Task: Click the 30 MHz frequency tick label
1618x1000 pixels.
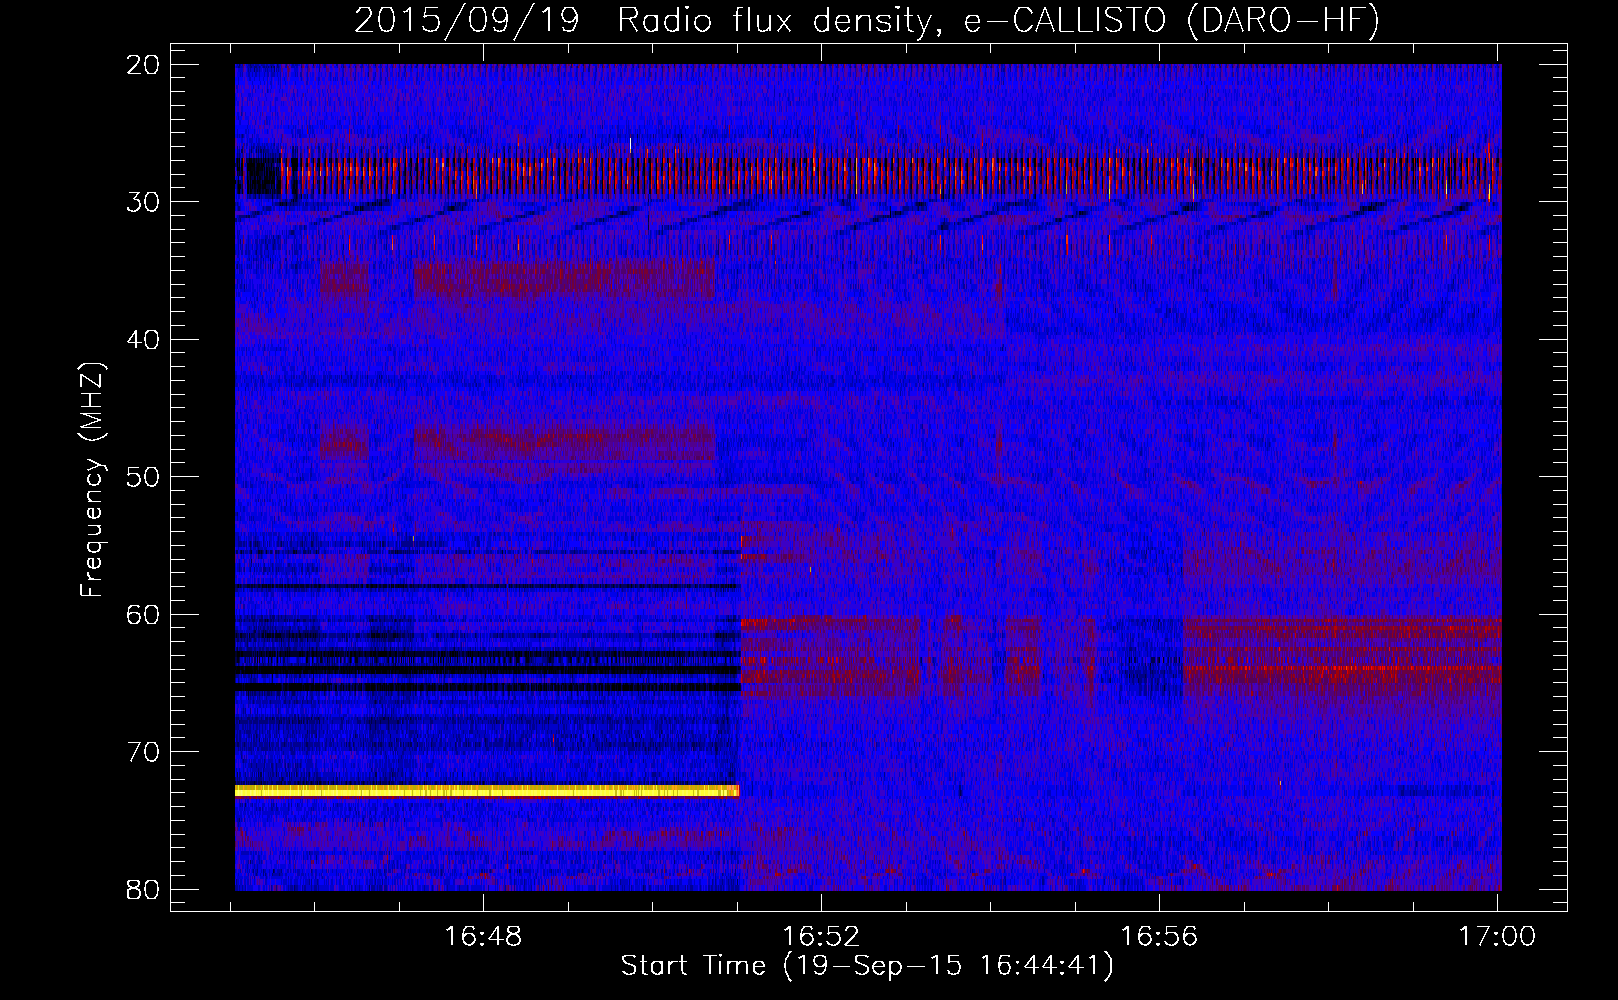Action: [144, 202]
